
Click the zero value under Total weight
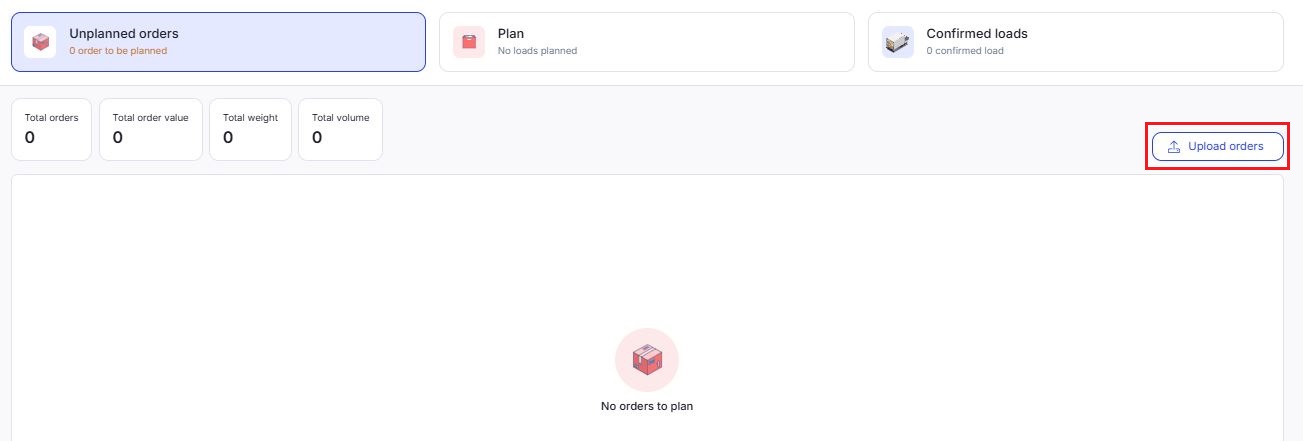coord(228,138)
